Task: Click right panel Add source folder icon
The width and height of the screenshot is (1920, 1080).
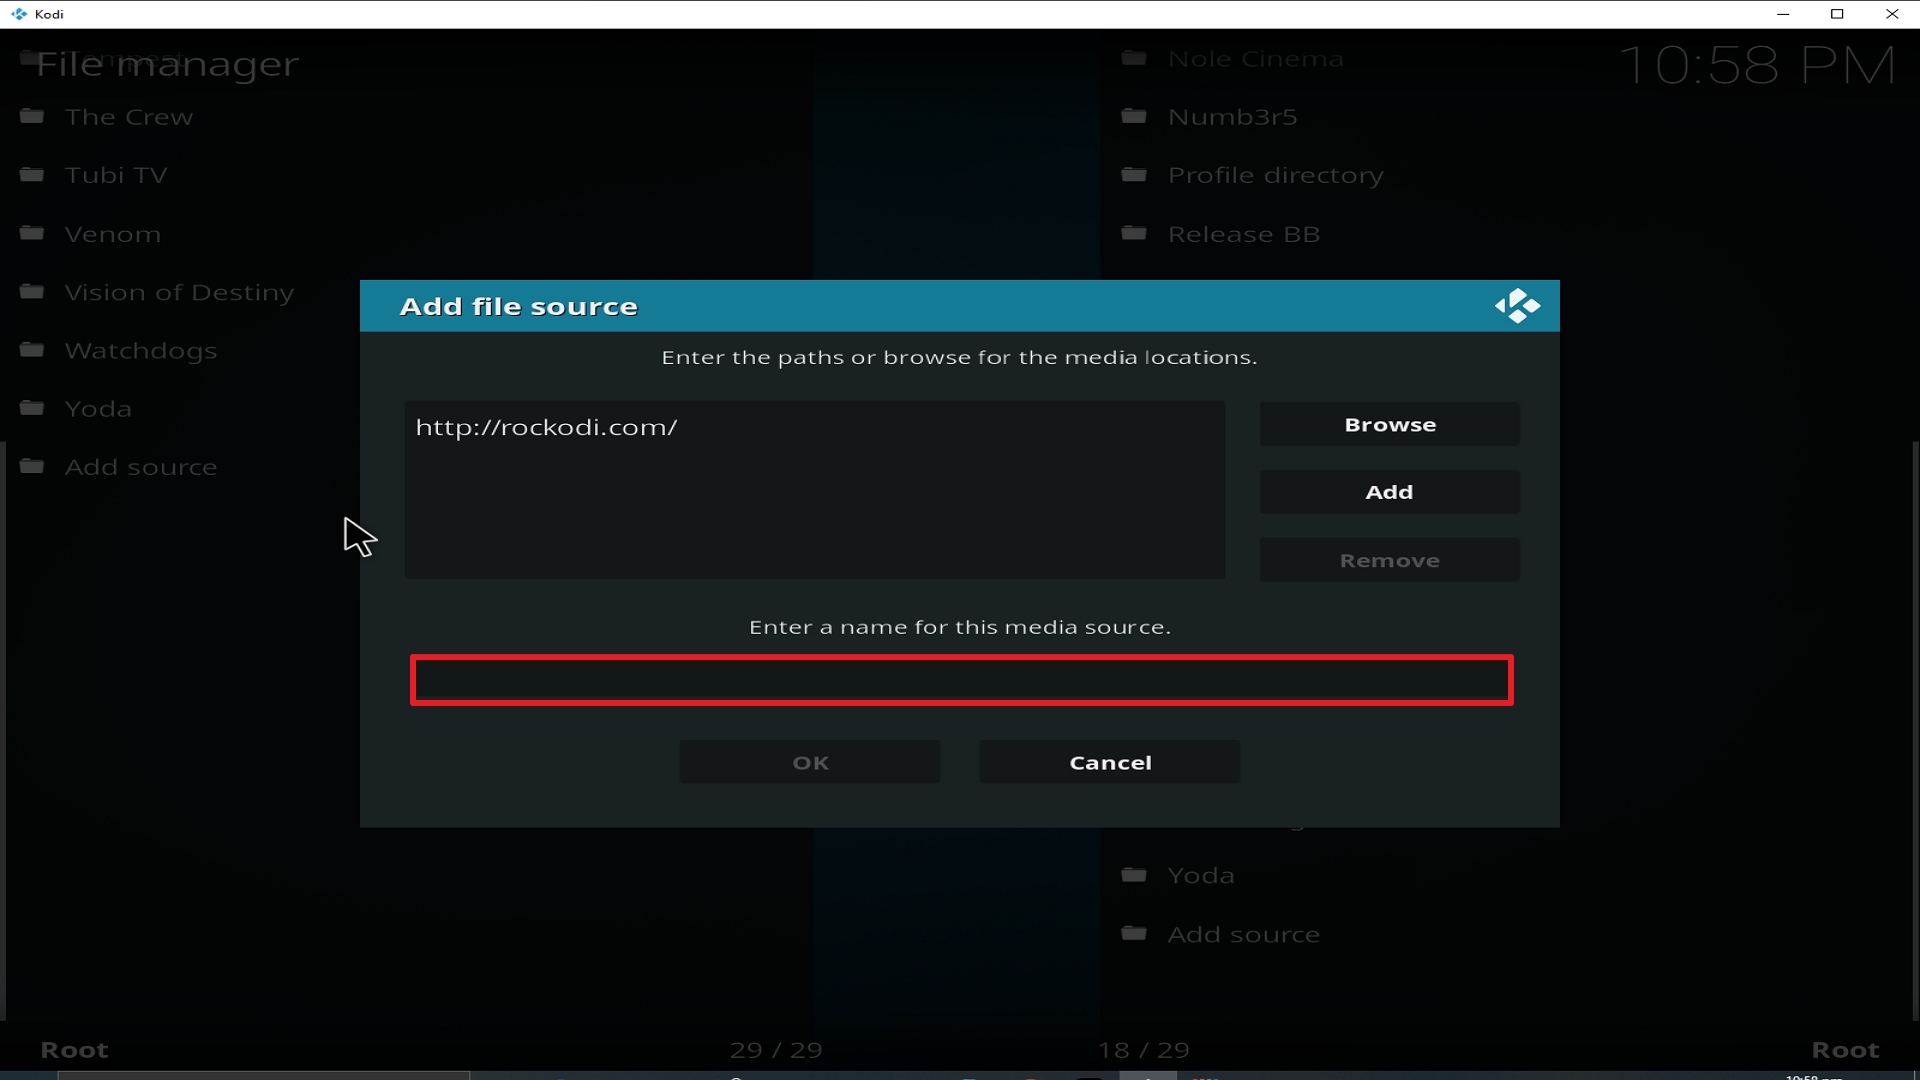Action: pos(1134,933)
